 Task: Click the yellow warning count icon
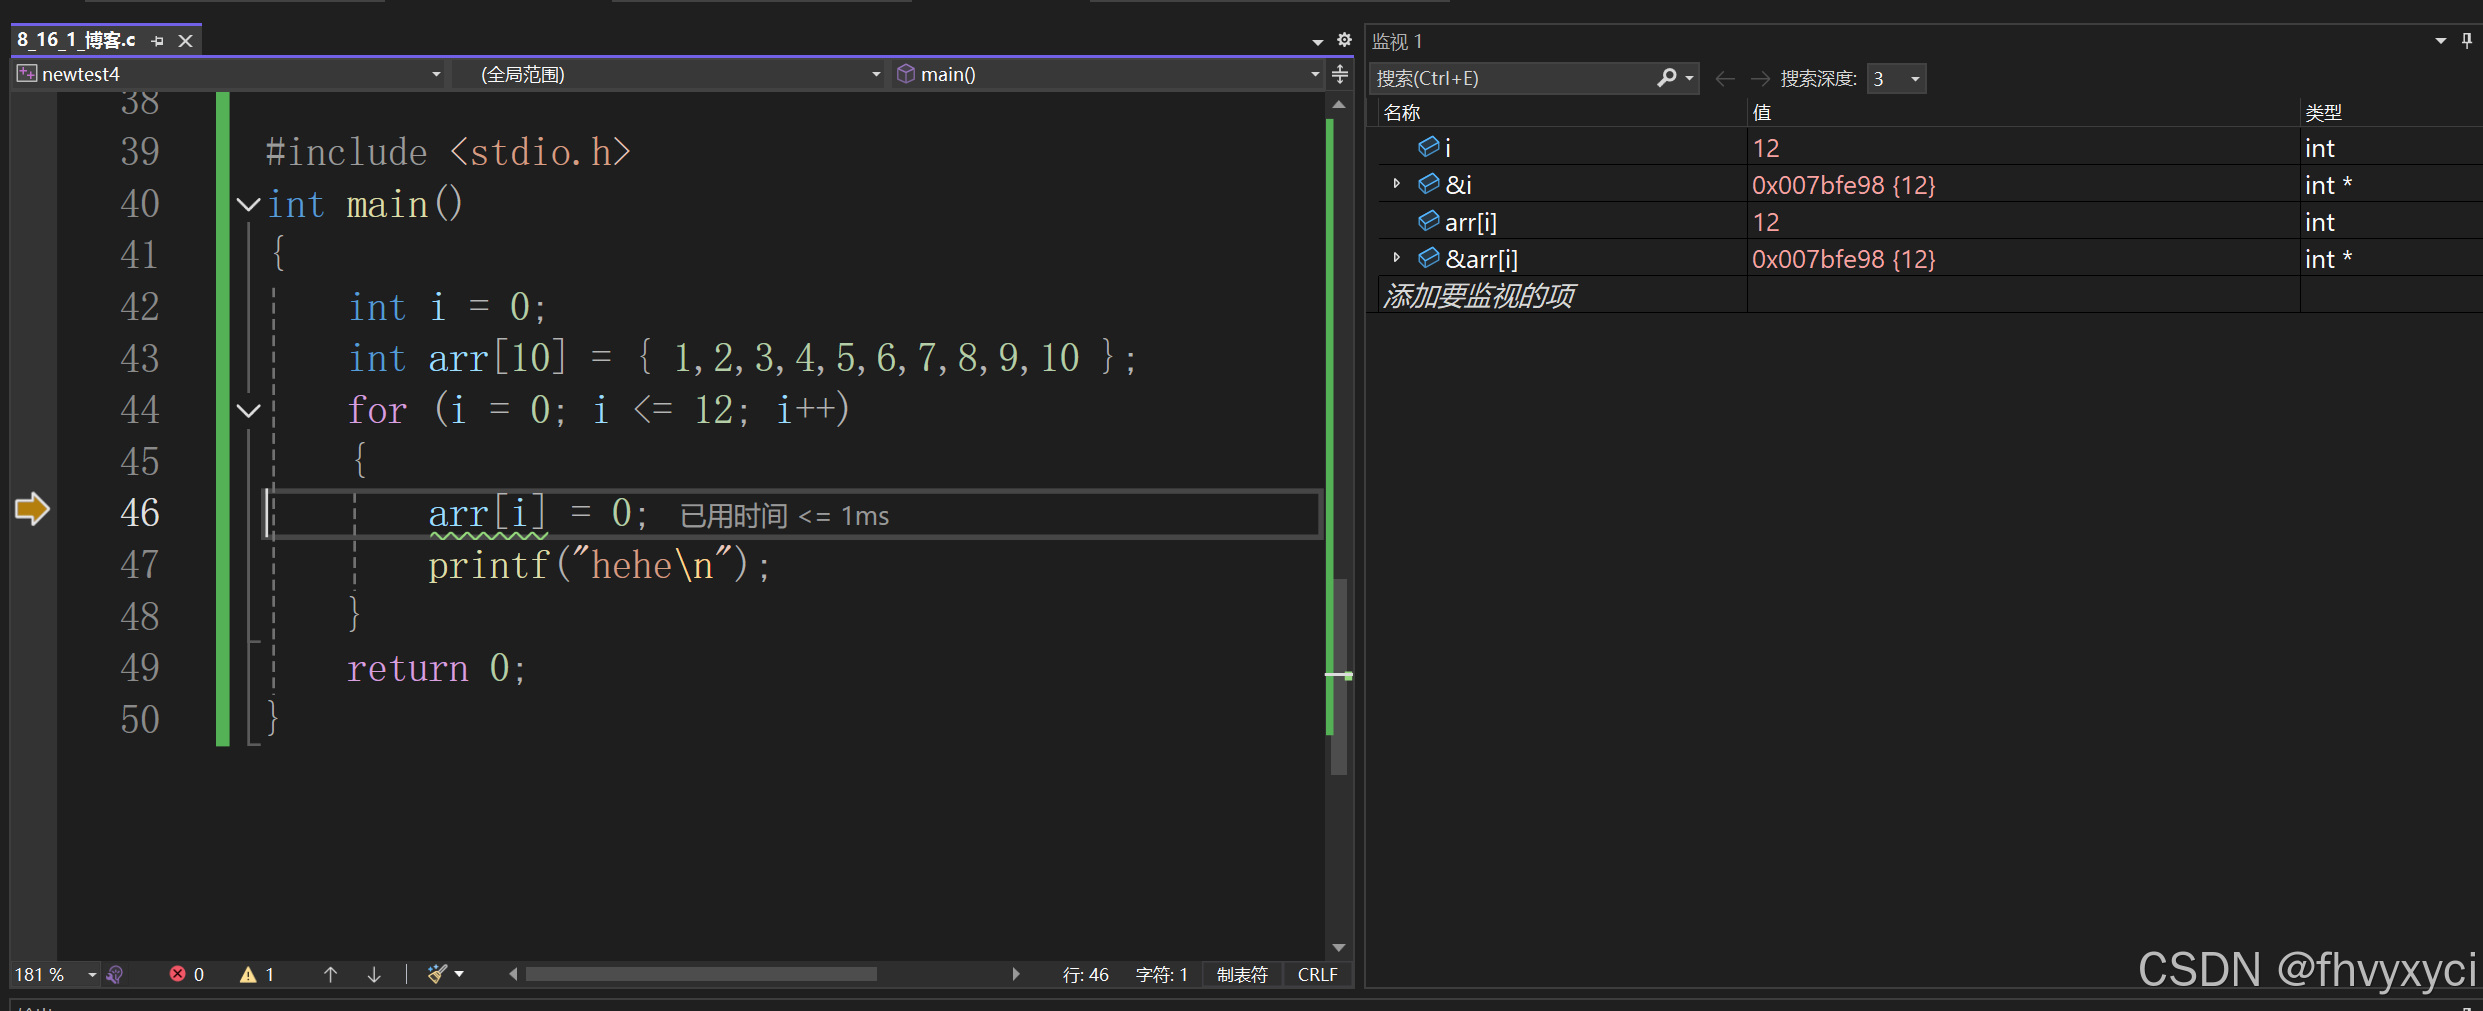point(248,974)
